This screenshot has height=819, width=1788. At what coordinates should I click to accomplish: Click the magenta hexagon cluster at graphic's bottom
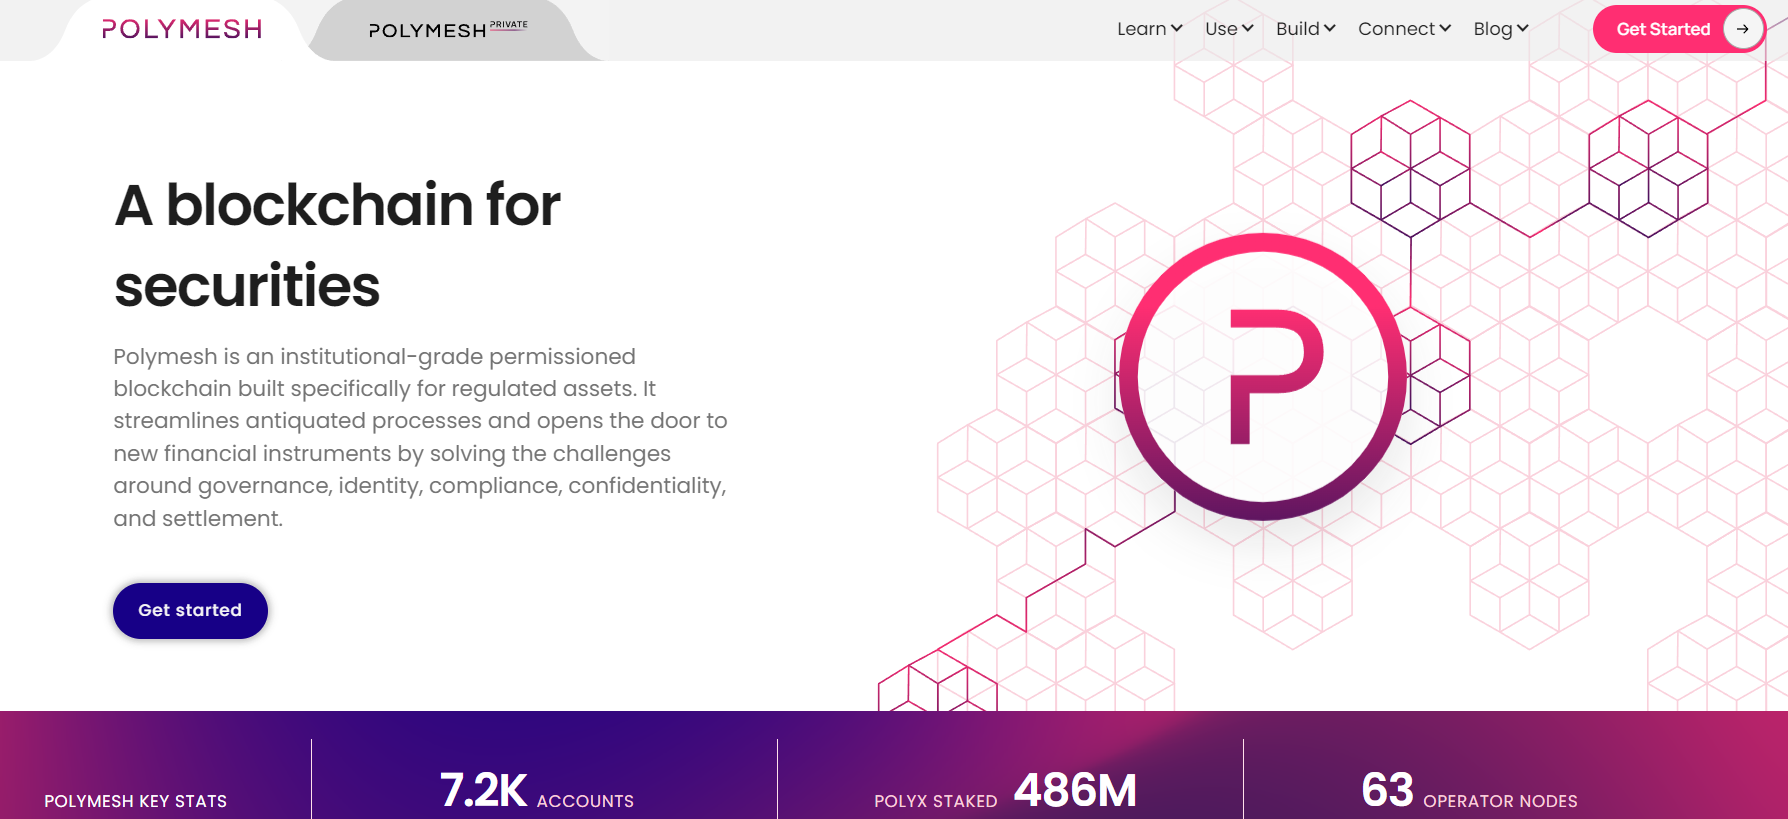coord(937,683)
